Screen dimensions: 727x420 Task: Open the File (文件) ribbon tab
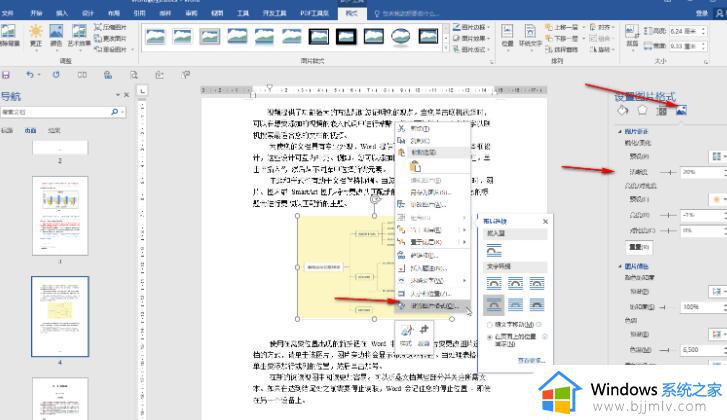tap(8, 13)
